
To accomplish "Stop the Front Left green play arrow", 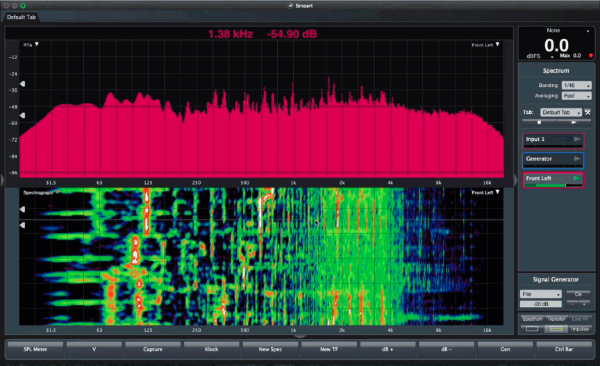I will pyautogui.click(x=577, y=178).
